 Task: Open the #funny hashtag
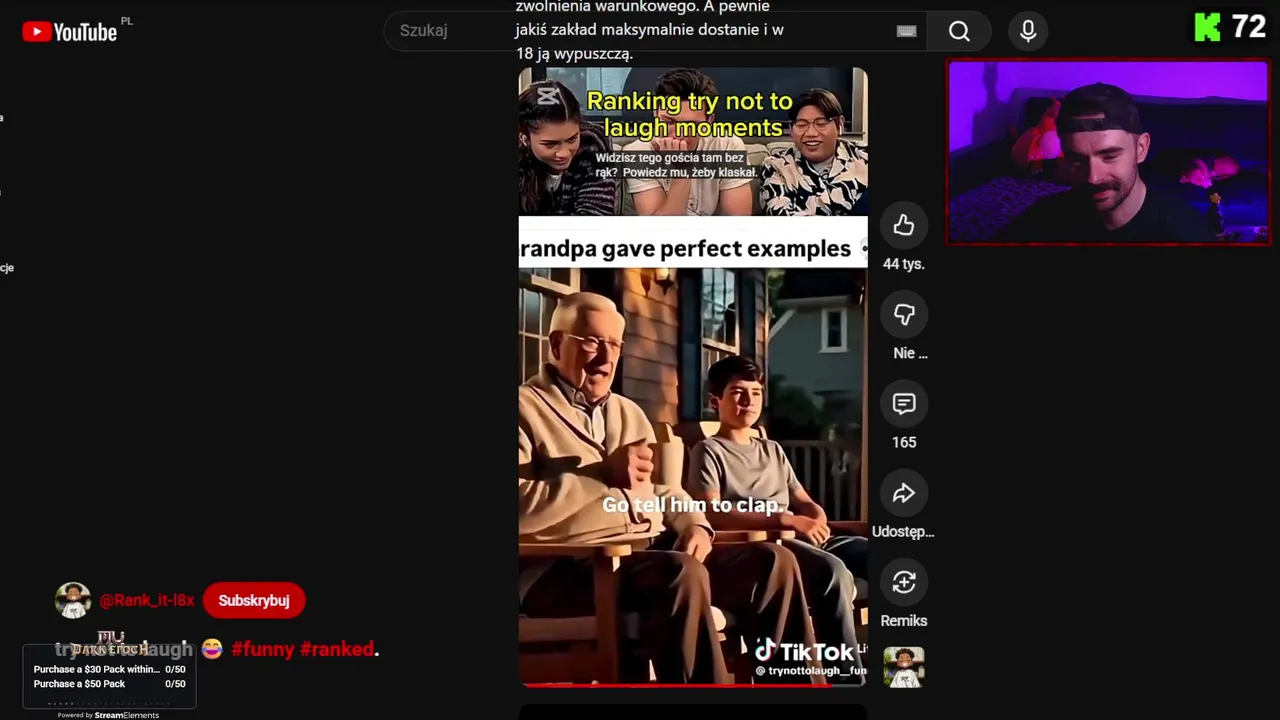263,649
